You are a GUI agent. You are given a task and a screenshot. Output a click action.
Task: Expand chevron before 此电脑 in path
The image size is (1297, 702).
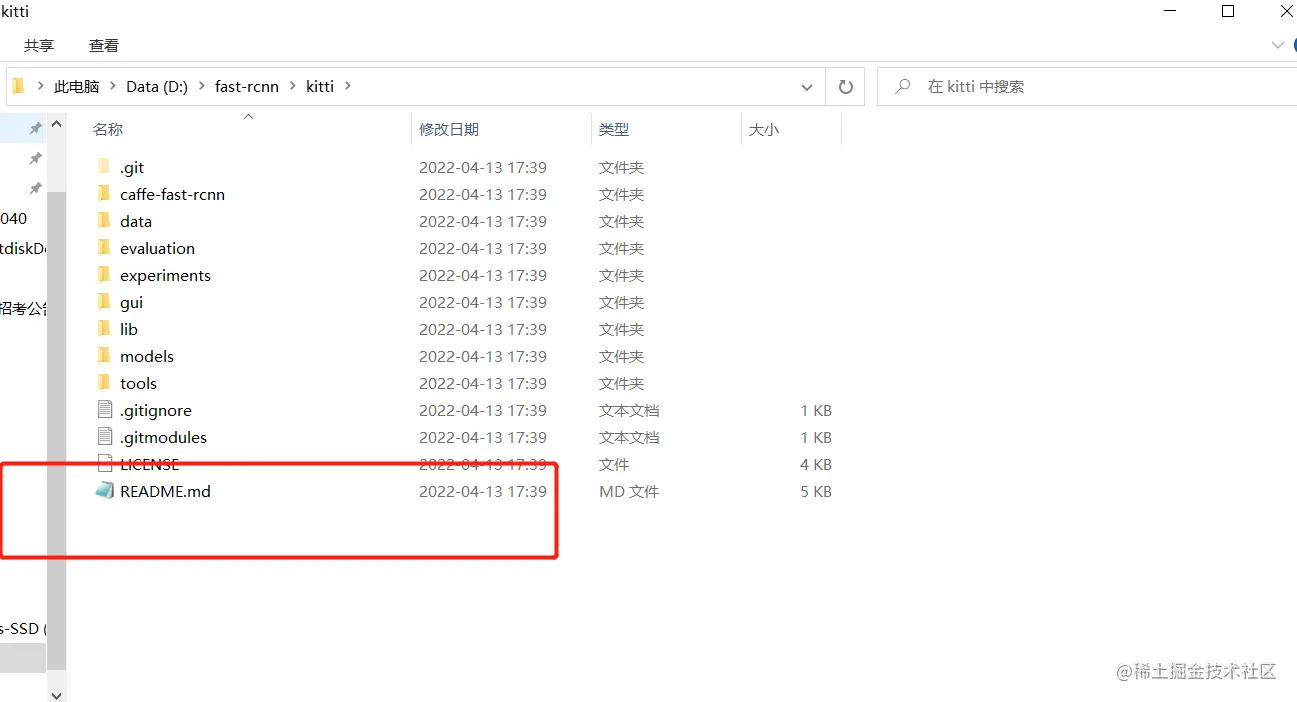click(40, 86)
